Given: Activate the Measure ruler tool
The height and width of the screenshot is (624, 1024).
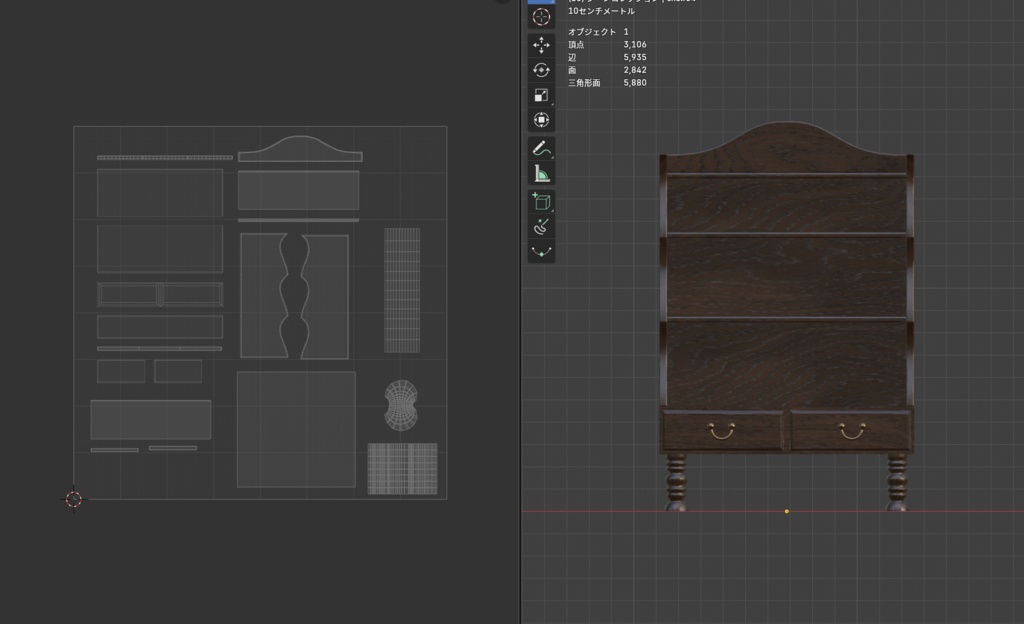Looking at the screenshot, I should [541, 174].
